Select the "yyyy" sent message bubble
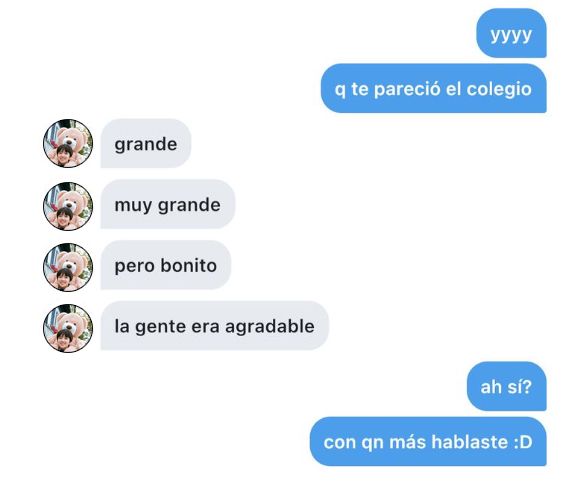Image resolution: width=583 pixels, height=504 pixels. click(x=511, y=33)
